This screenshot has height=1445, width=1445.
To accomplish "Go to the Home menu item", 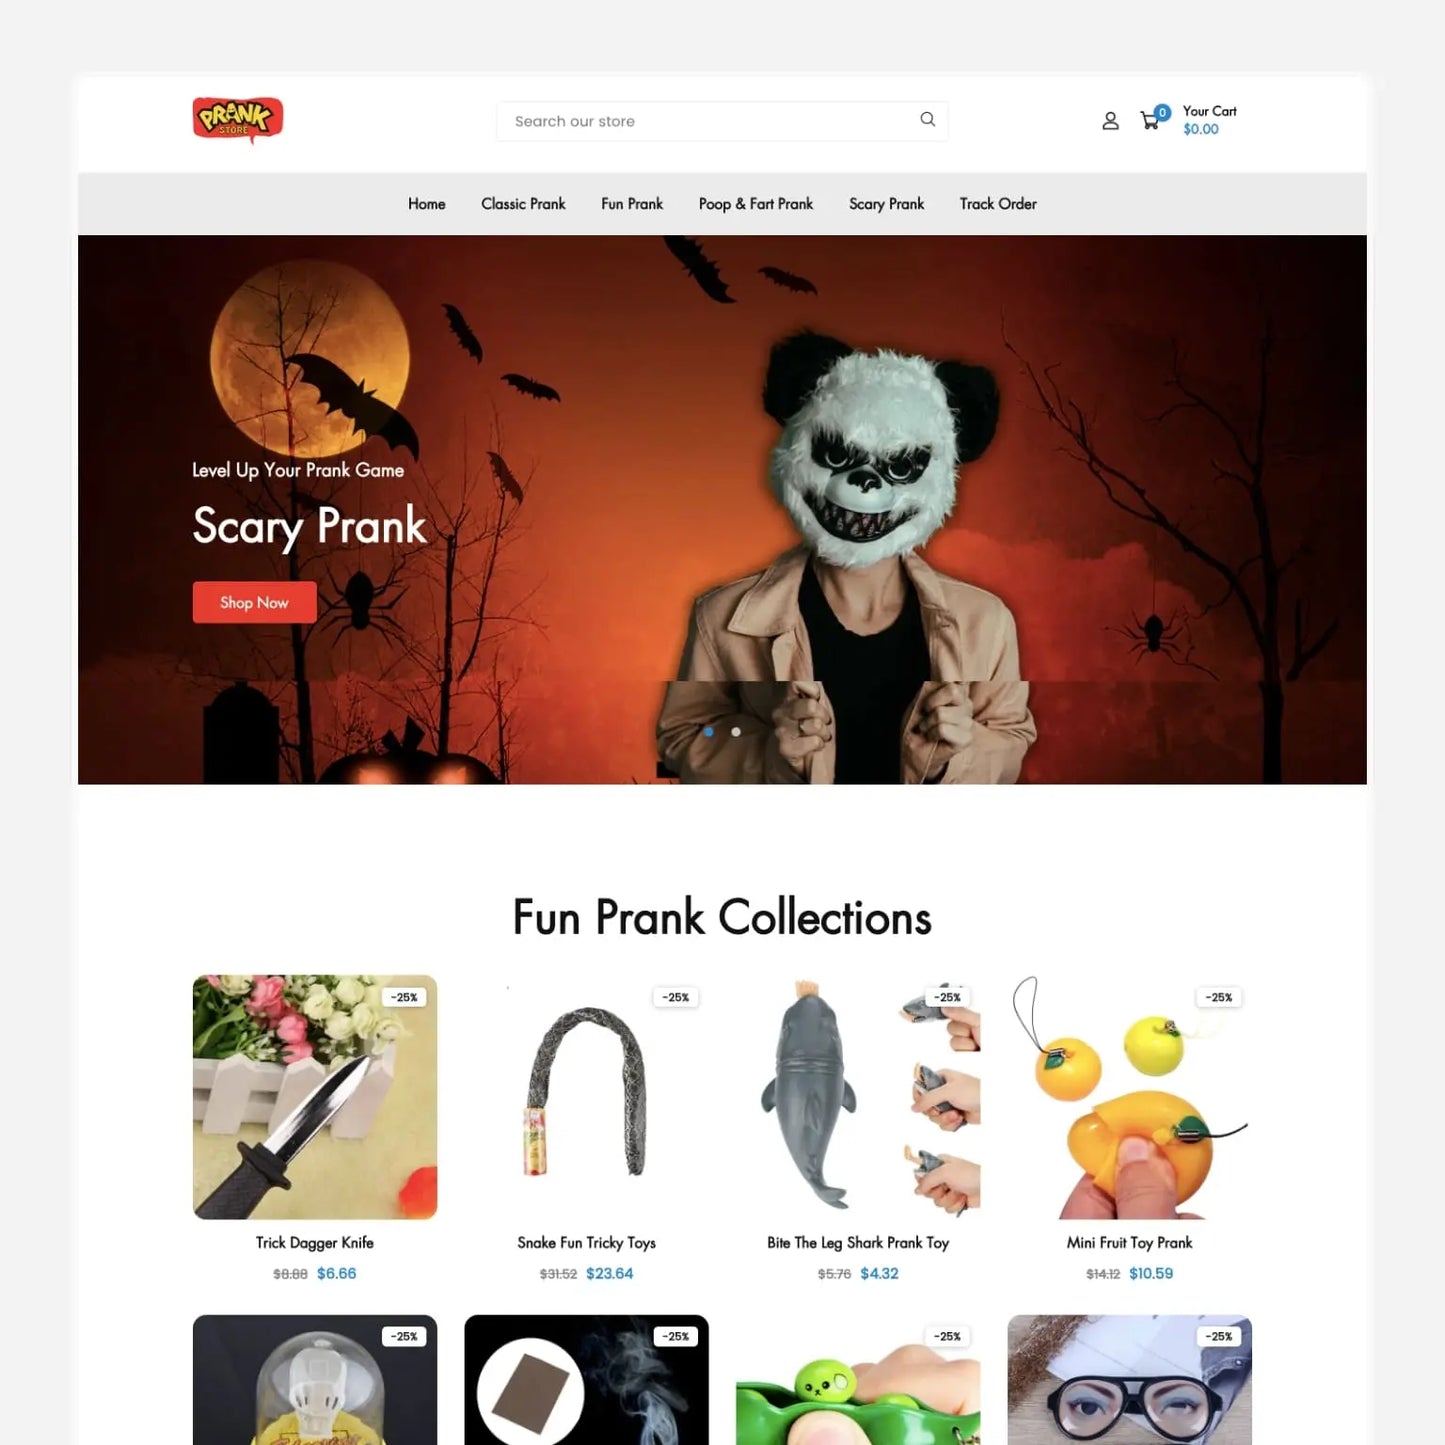I will point(427,204).
